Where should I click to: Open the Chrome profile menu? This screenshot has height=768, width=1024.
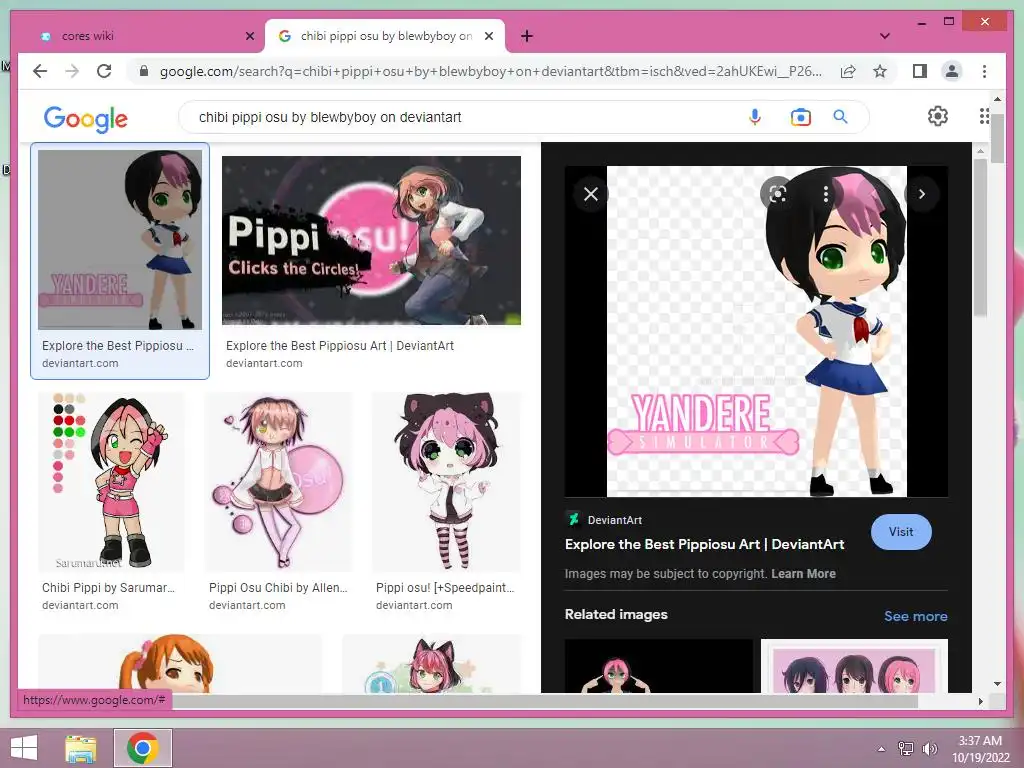[952, 71]
